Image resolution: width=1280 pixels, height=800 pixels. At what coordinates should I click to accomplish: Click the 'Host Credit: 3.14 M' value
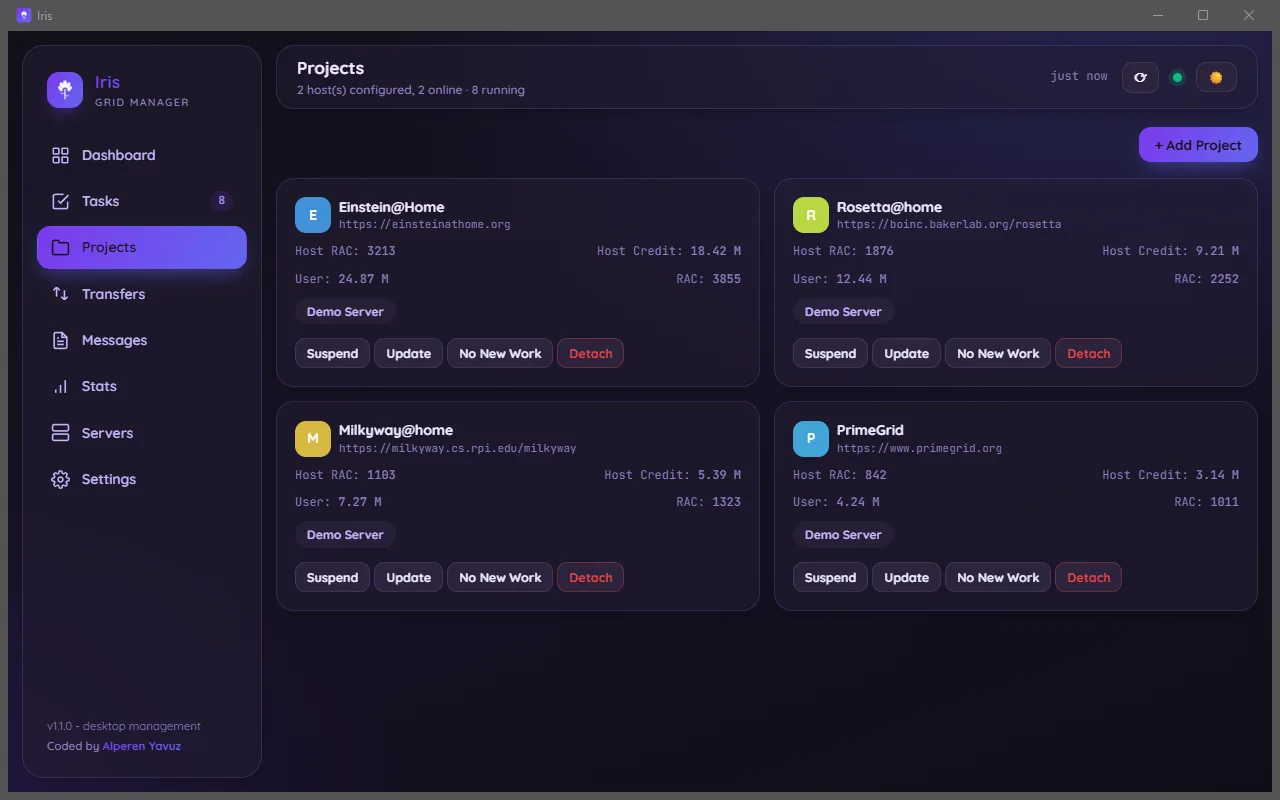click(x=1171, y=475)
